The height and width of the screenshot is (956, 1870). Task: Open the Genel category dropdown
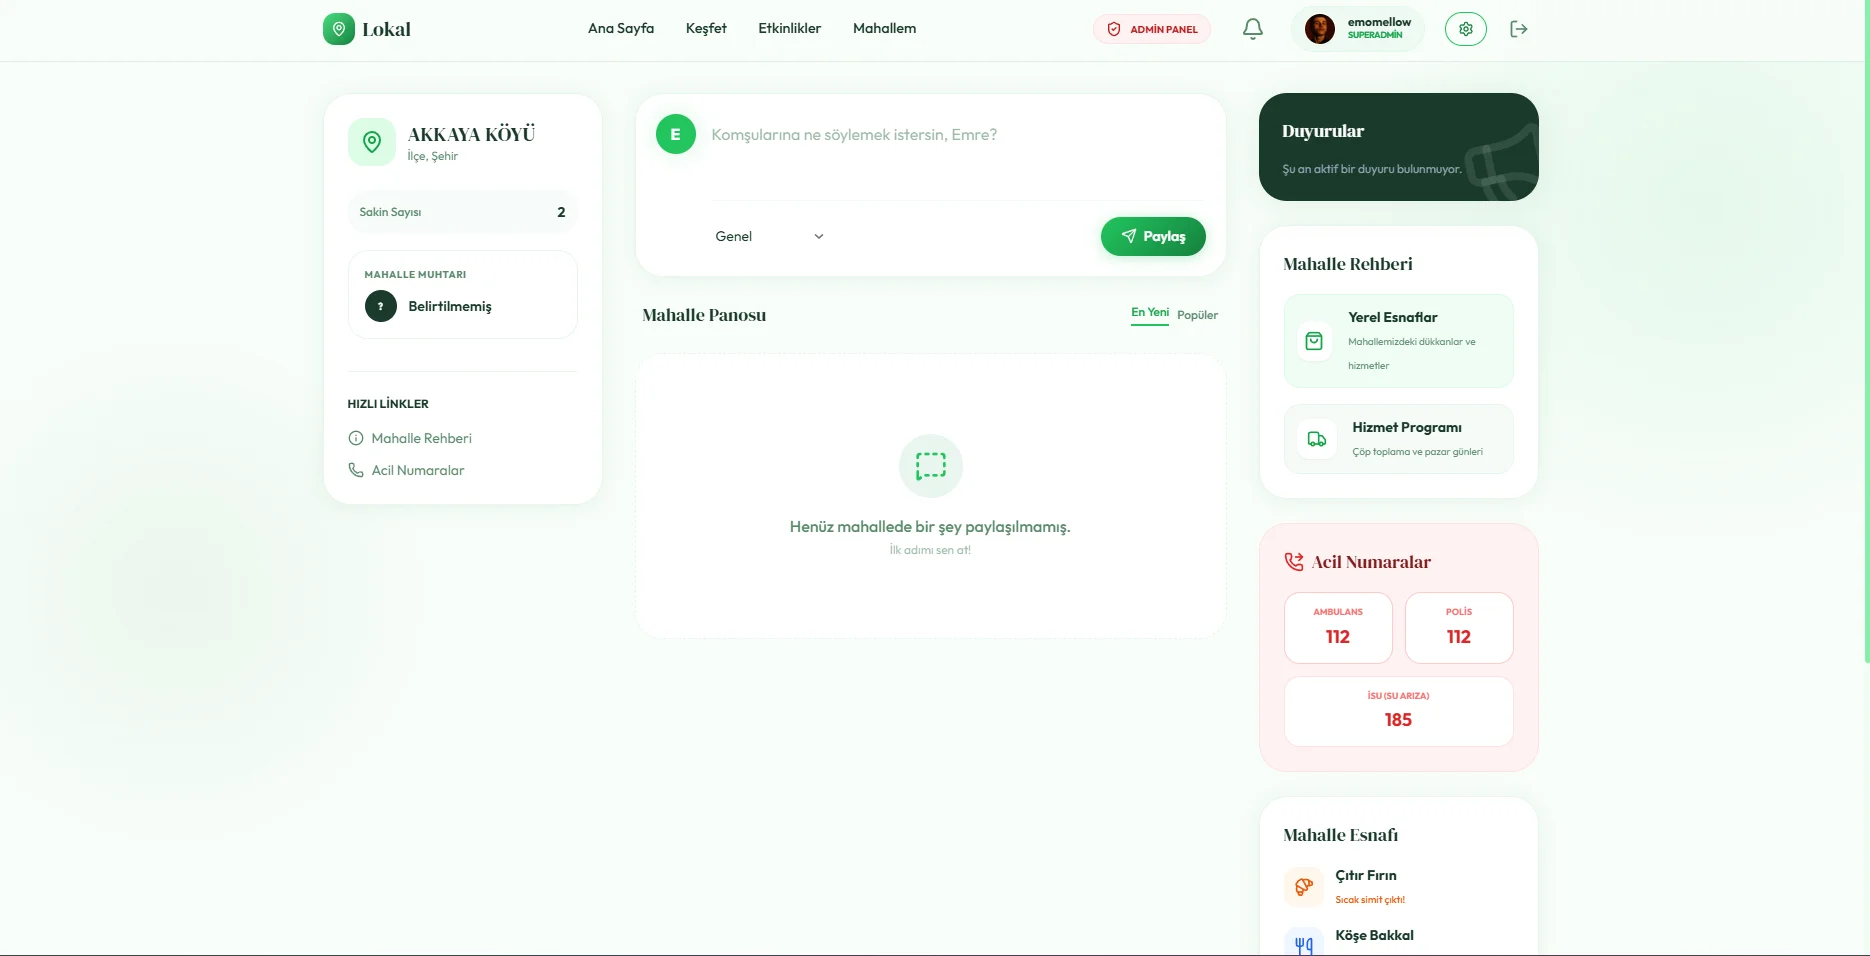pos(769,236)
